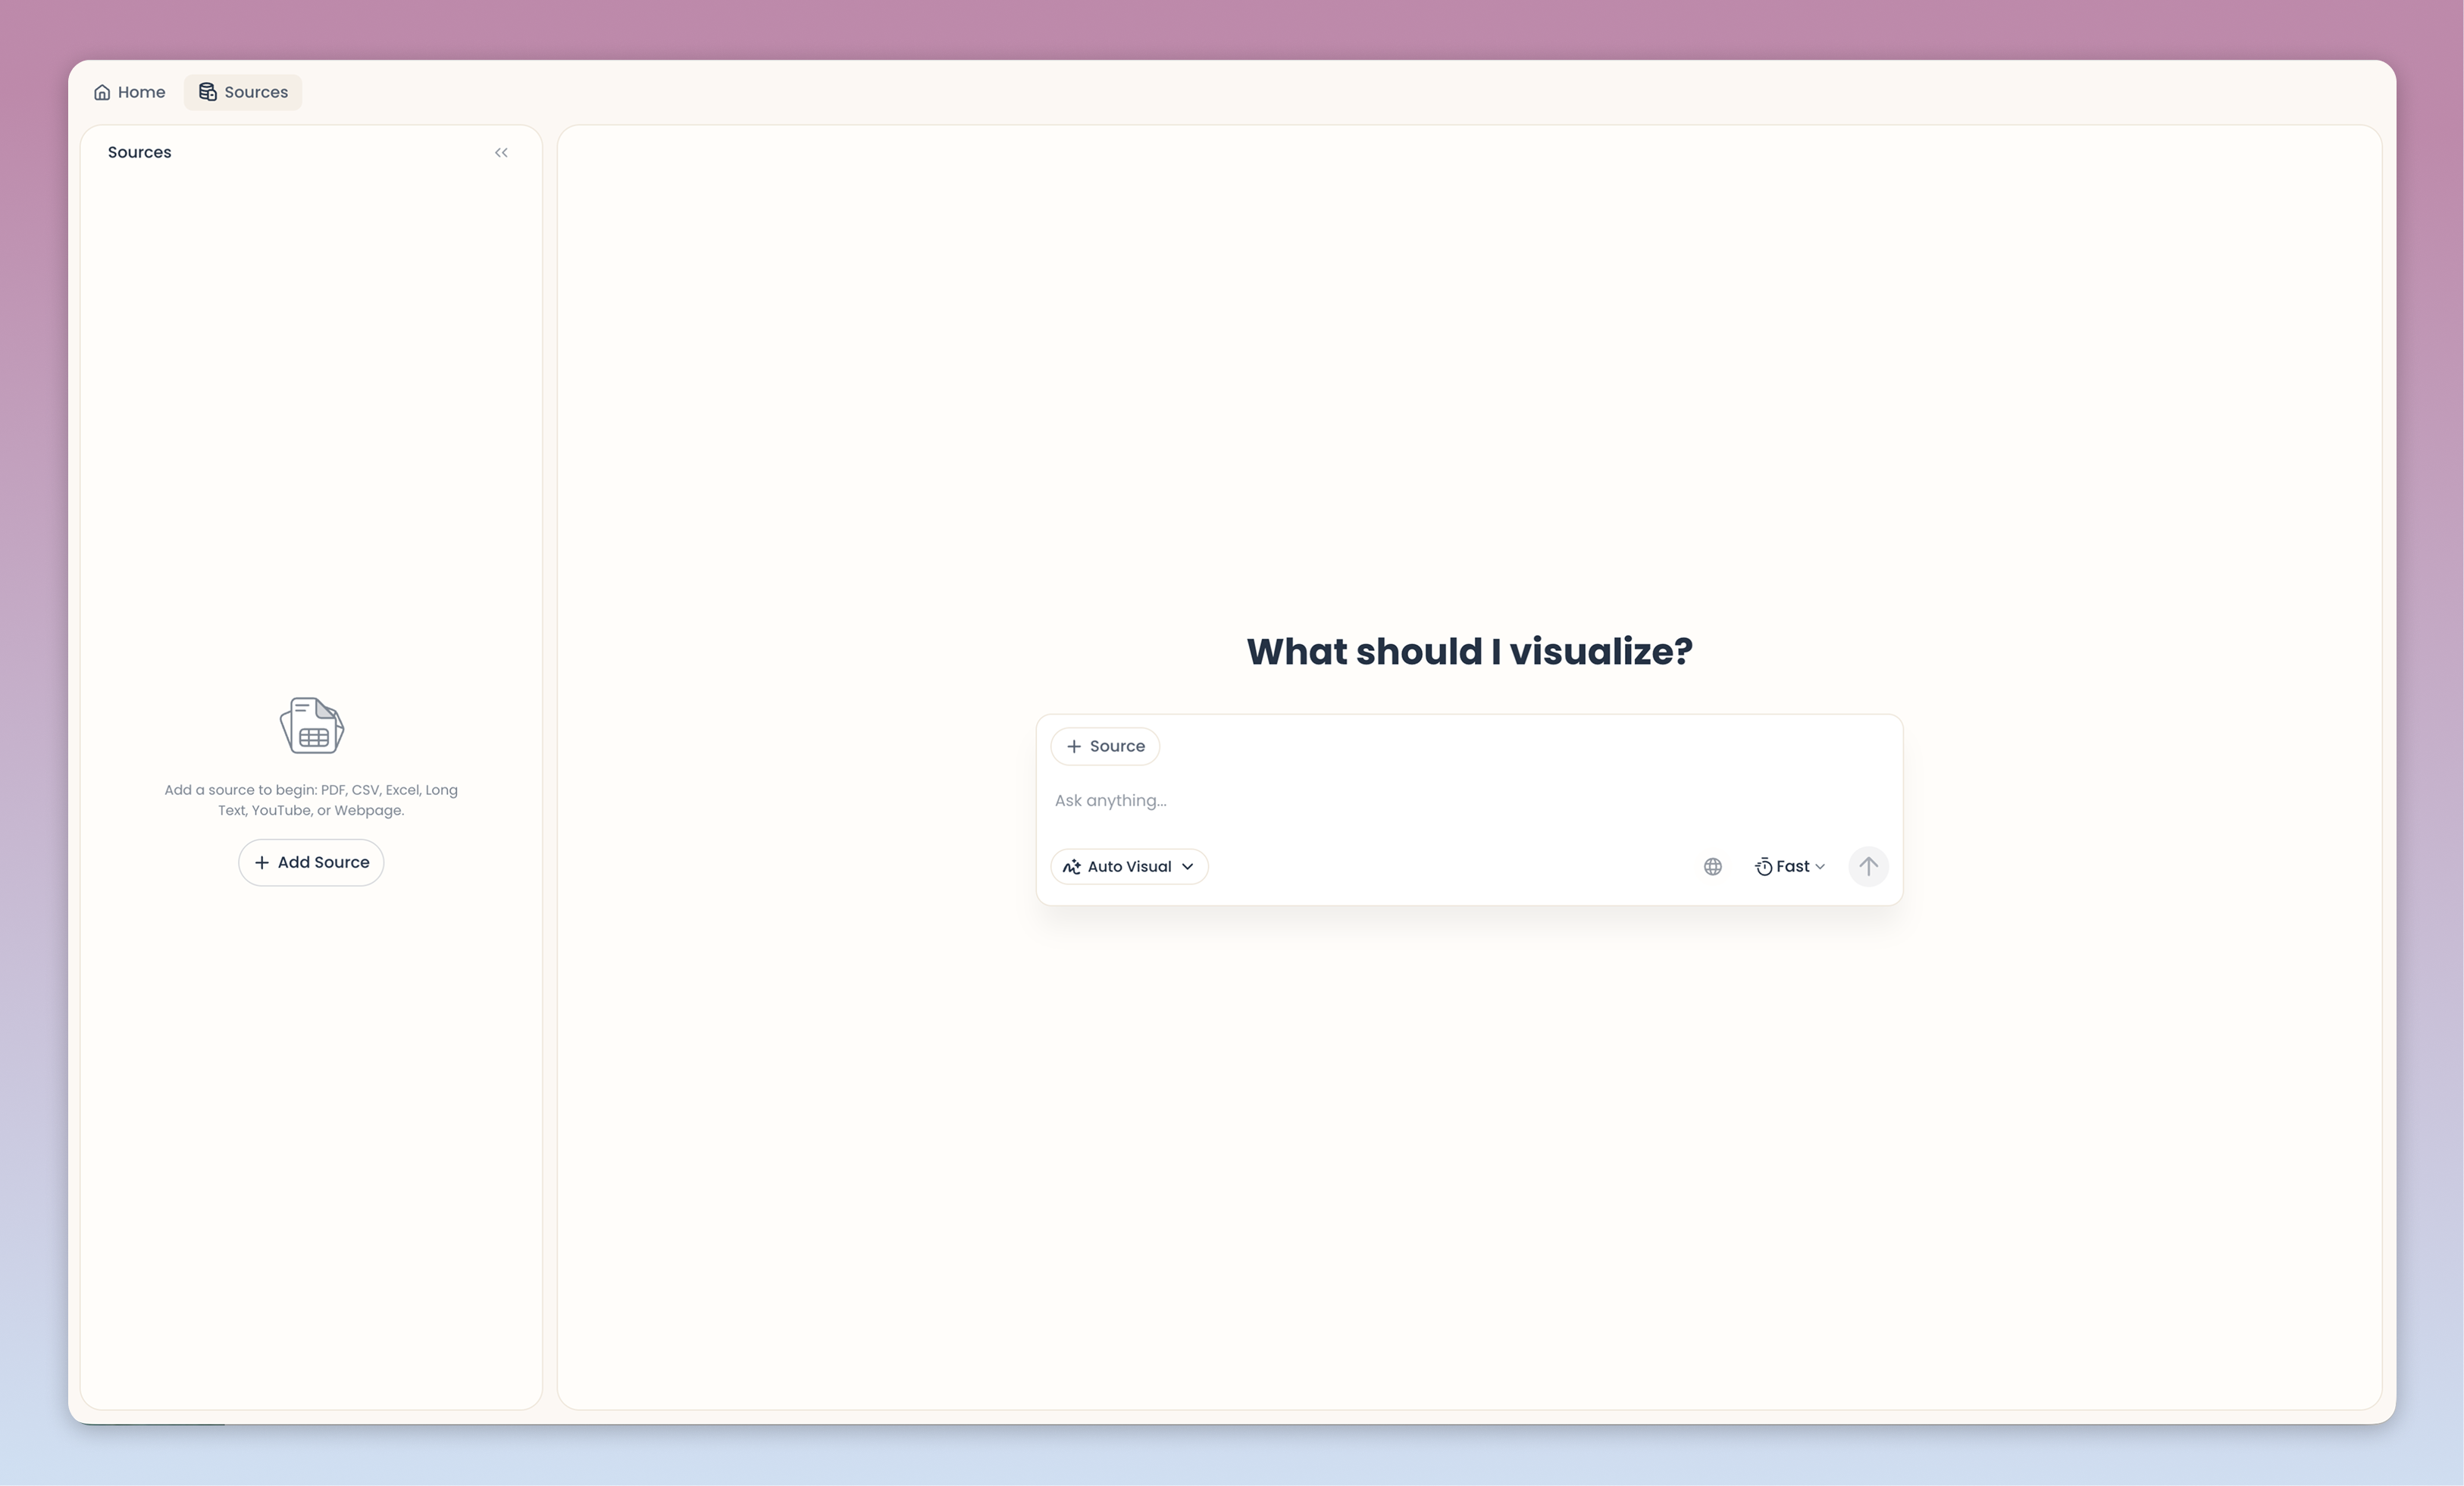Click the double-chevron collapse icon in Sources panel
2464x1486 pixels.
click(x=501, y=152)
